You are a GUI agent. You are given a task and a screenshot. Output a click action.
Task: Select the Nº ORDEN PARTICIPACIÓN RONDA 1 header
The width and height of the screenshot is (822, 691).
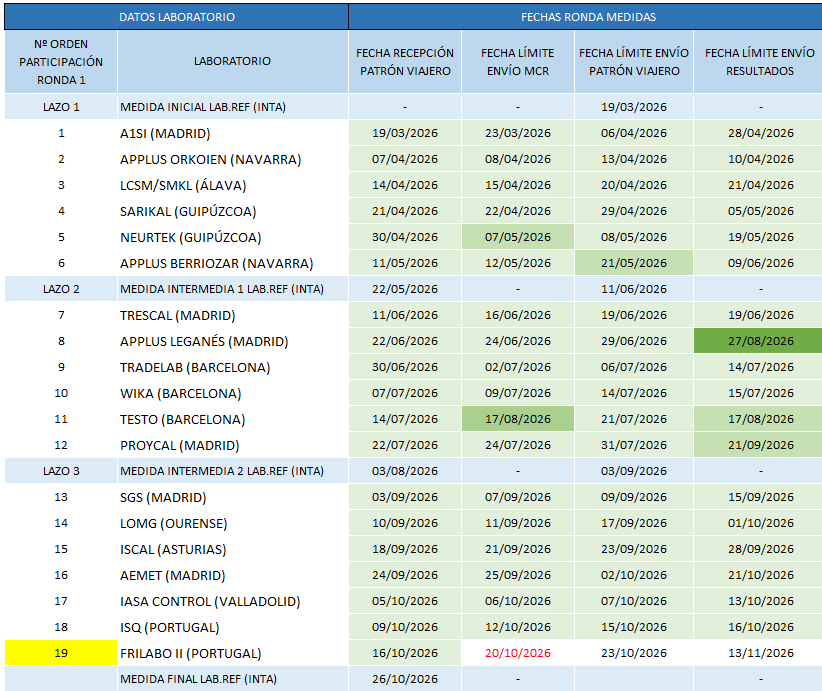61,62
